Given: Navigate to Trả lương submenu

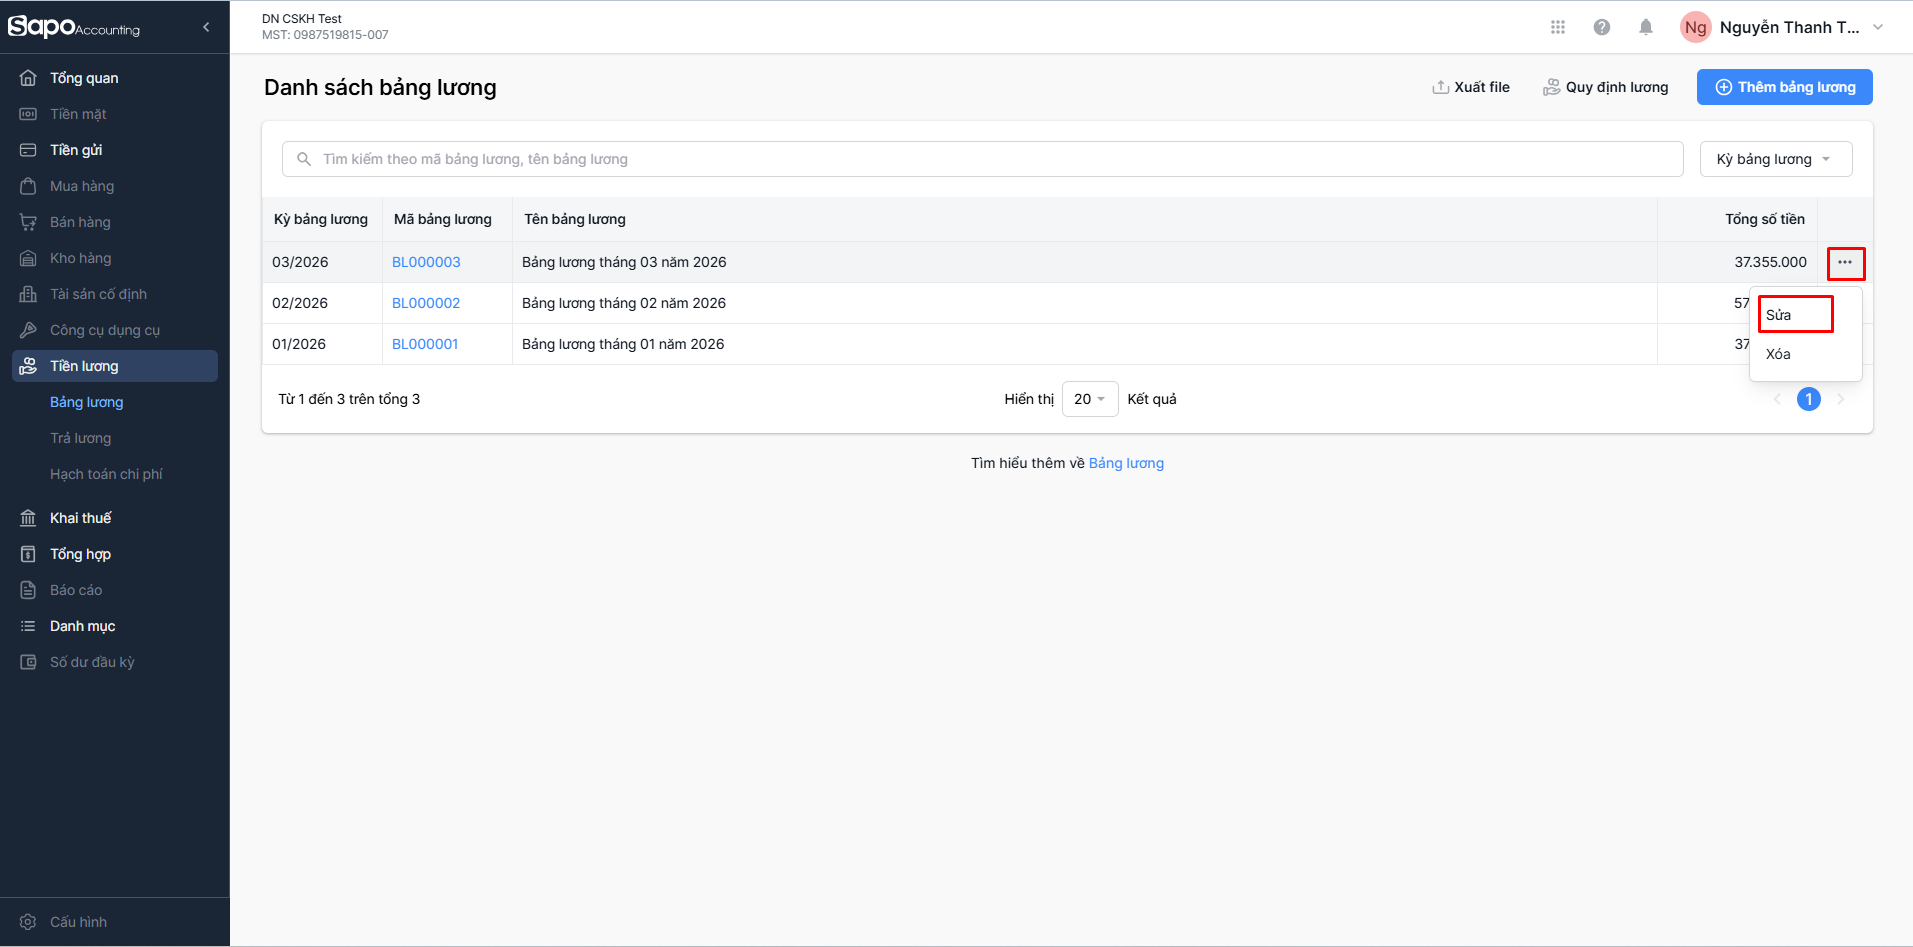Looking at the screenshot, I should point(81,438).
